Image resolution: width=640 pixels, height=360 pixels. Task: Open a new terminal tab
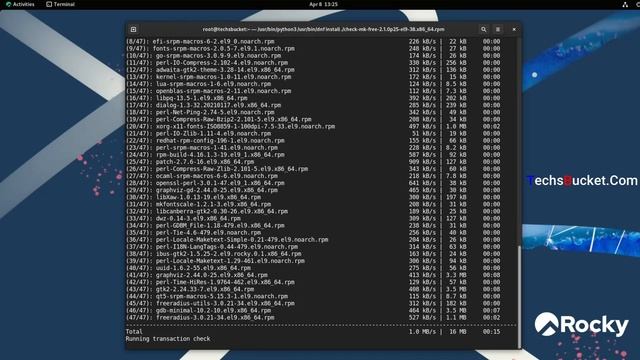click(x=133, y=29)
